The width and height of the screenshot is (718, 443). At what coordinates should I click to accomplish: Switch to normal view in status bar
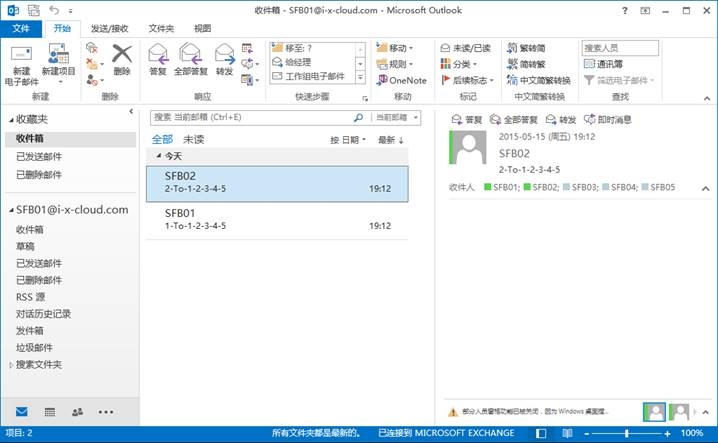[541, 433]
